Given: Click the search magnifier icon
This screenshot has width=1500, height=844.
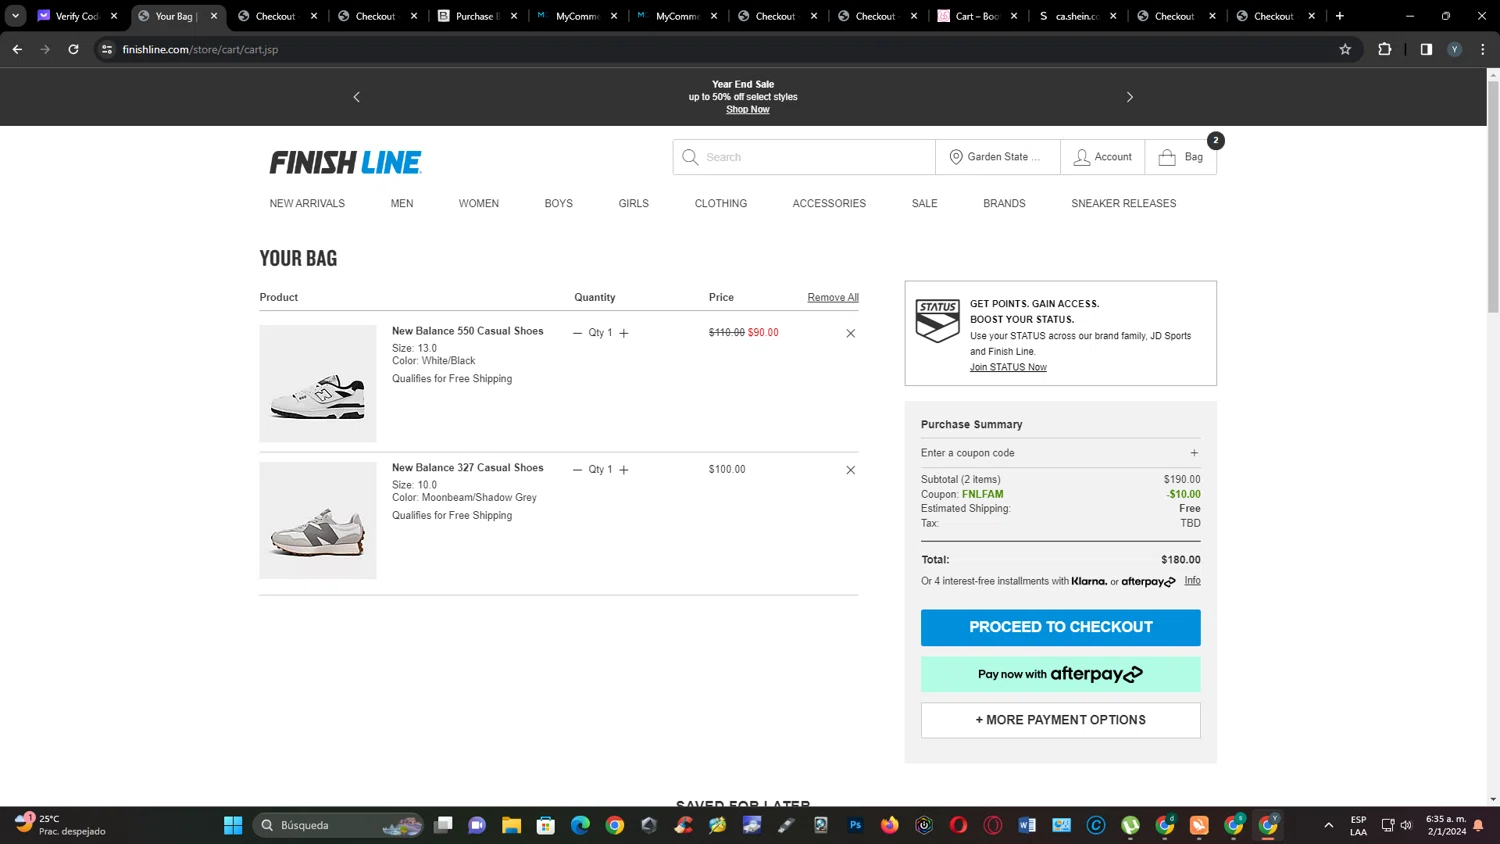Looking at the screenshot, I should coord(690,157).
